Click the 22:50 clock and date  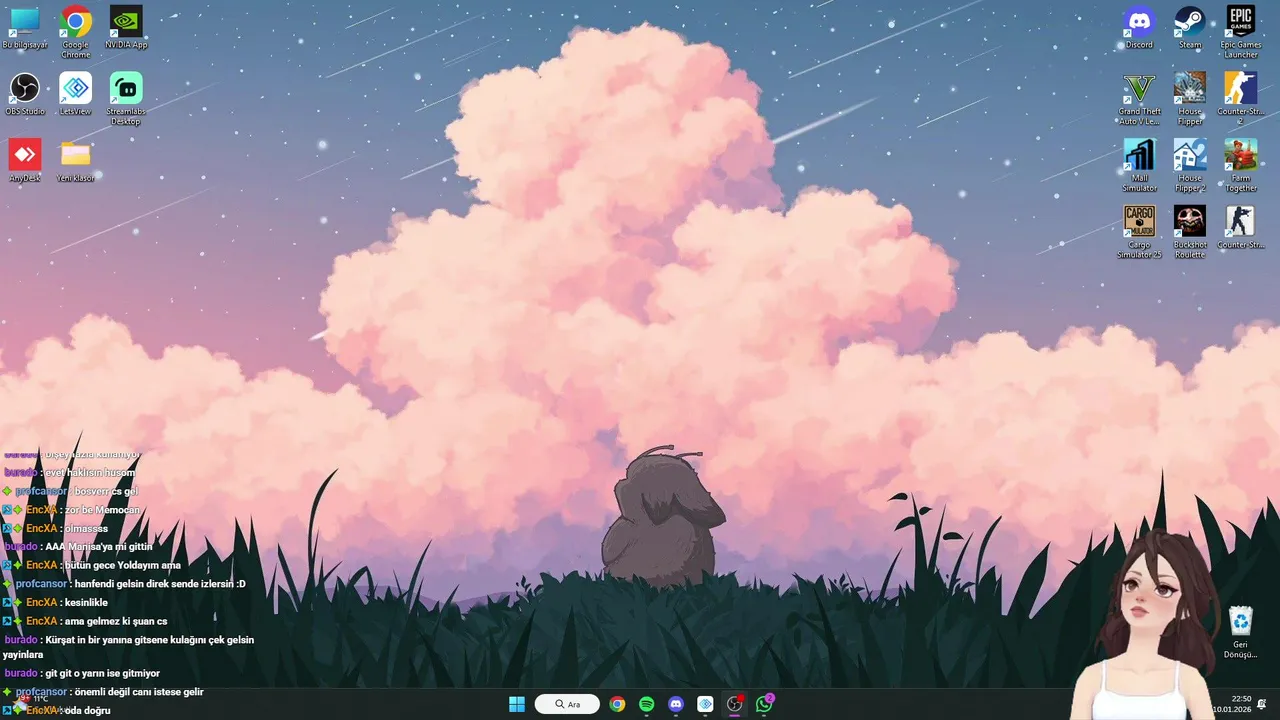coord(1232,704)
